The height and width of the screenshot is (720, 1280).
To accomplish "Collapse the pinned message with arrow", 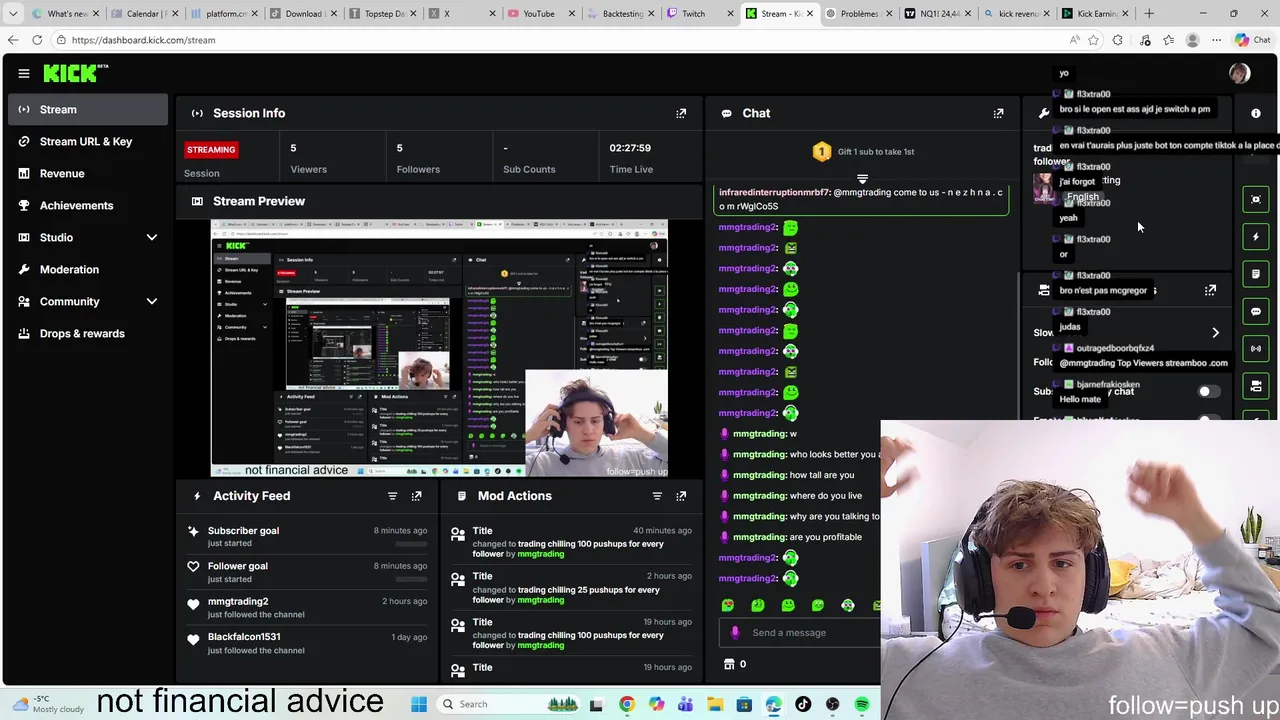I will tap(862, 179).
